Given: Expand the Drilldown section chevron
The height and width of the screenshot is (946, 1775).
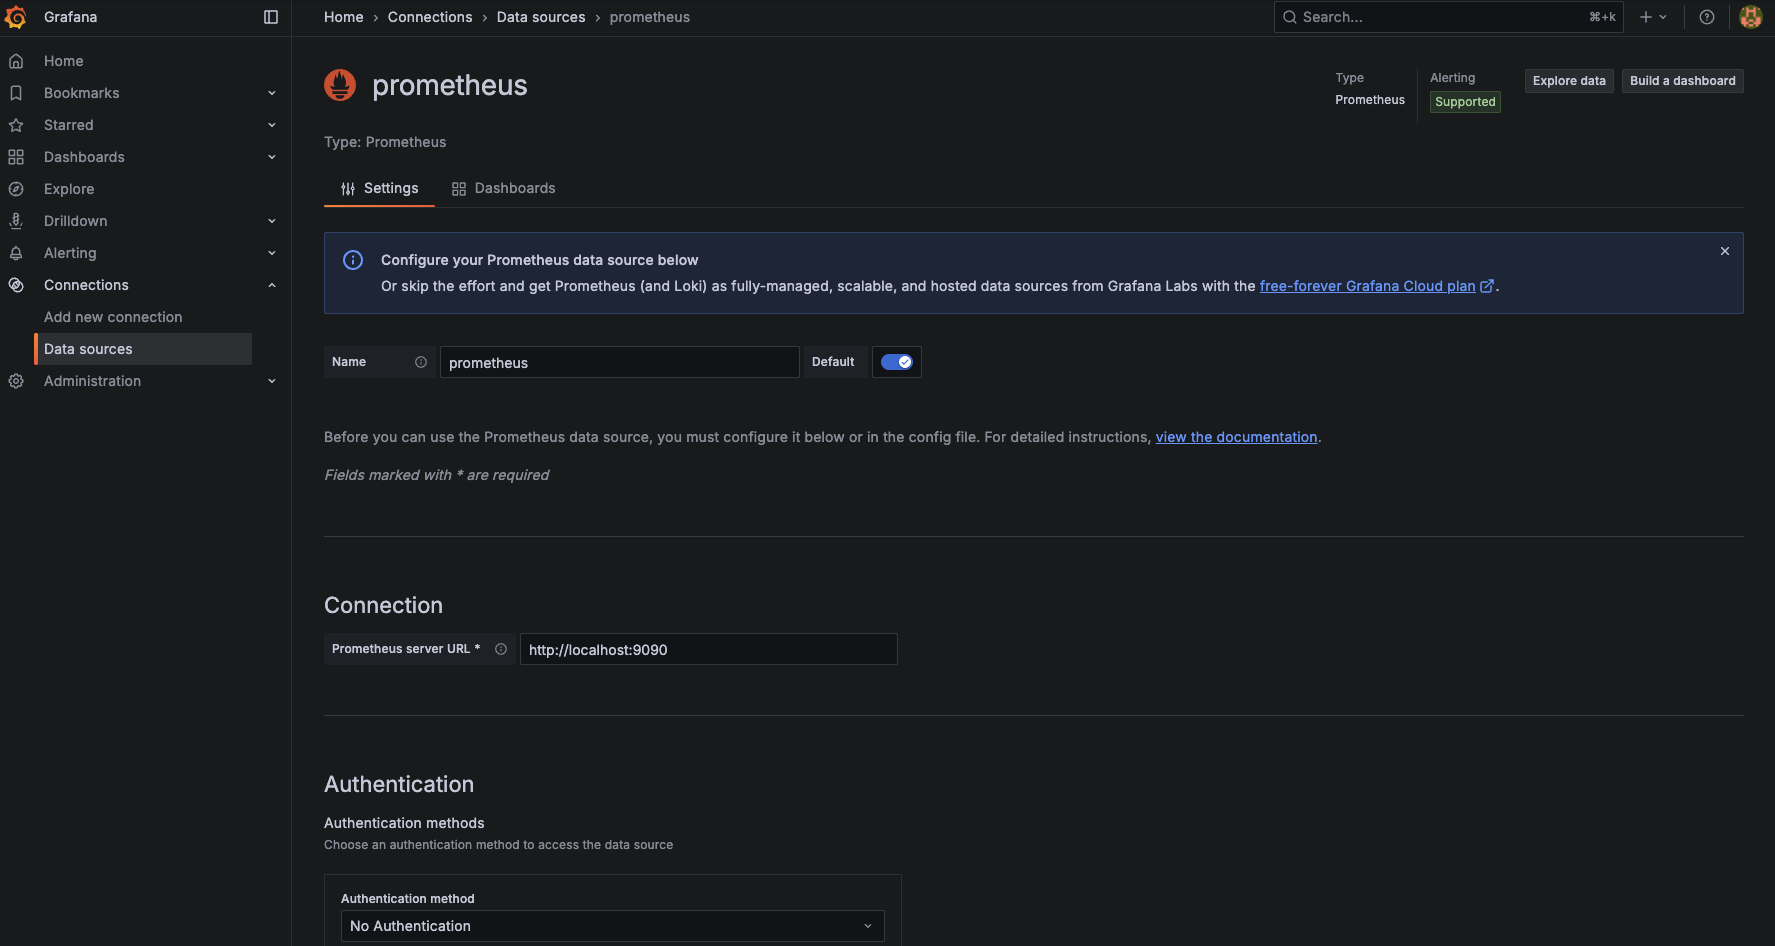Looking at the screenshot, I should [272, 221].
